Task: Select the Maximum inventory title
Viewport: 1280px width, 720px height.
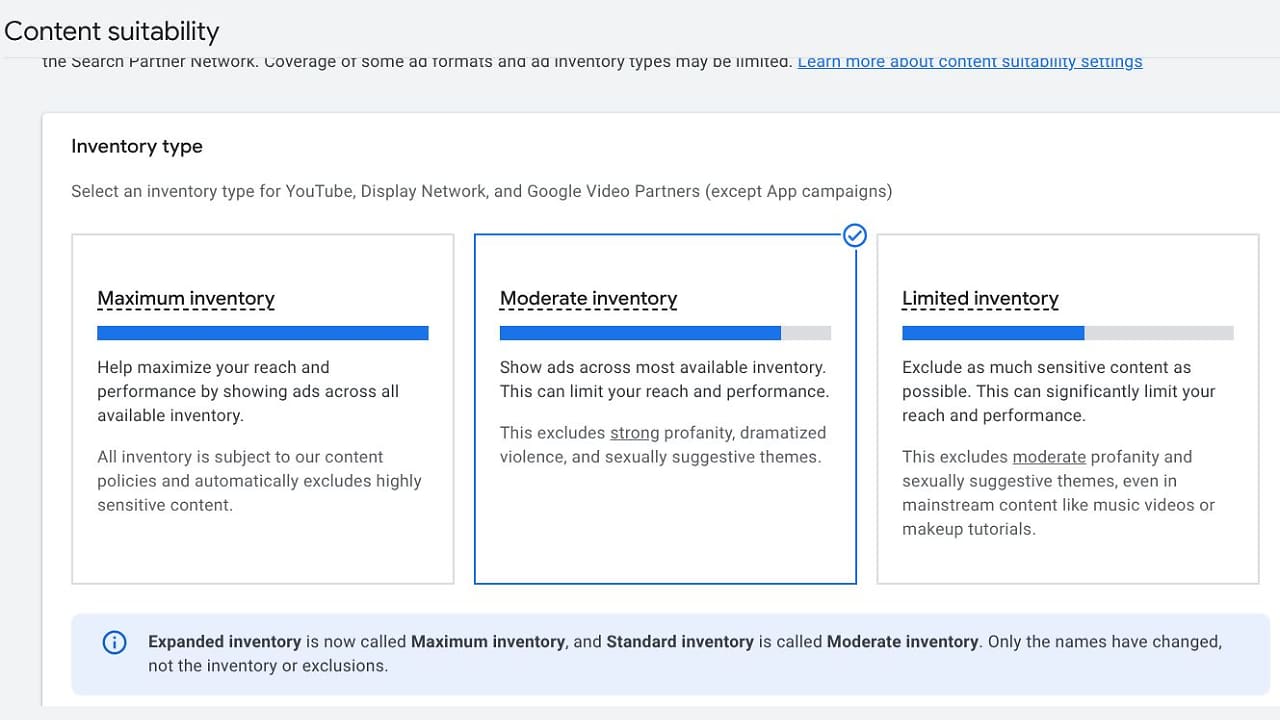Action: 186,299
